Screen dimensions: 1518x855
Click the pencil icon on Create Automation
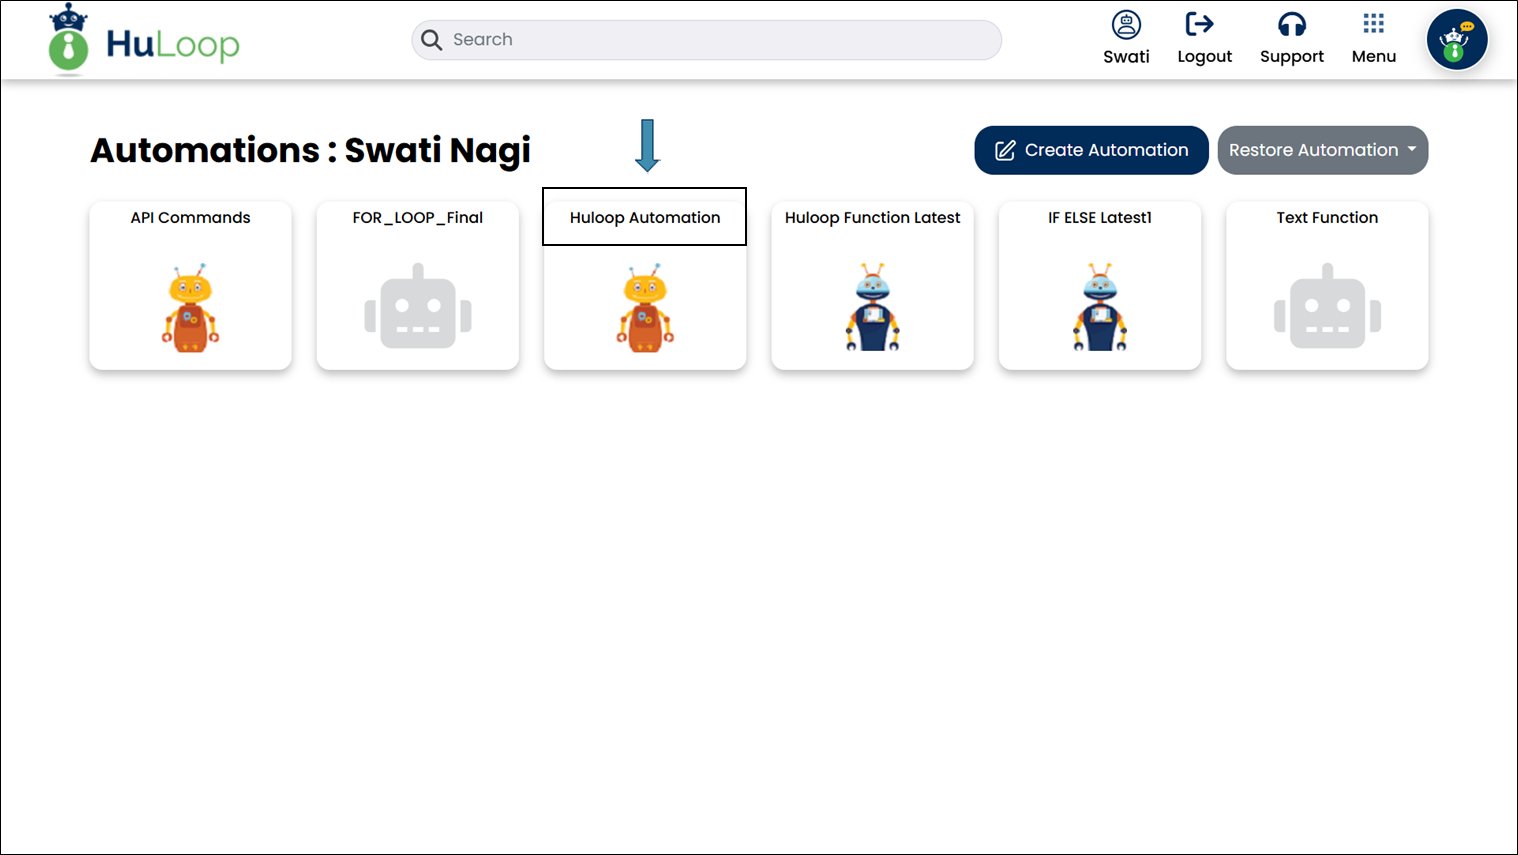tap(1005, 150)
